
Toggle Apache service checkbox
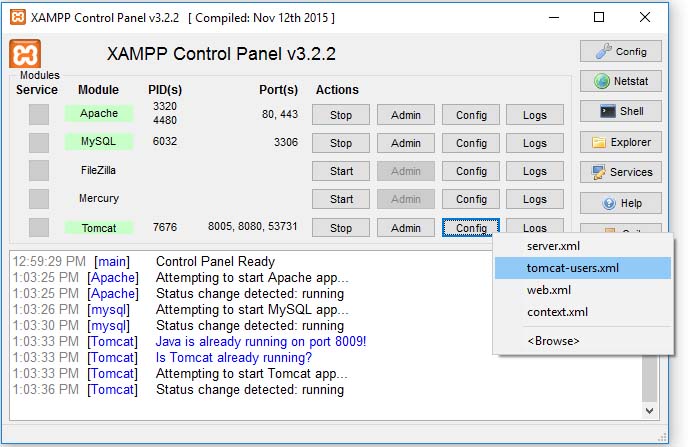click(39, 114)
